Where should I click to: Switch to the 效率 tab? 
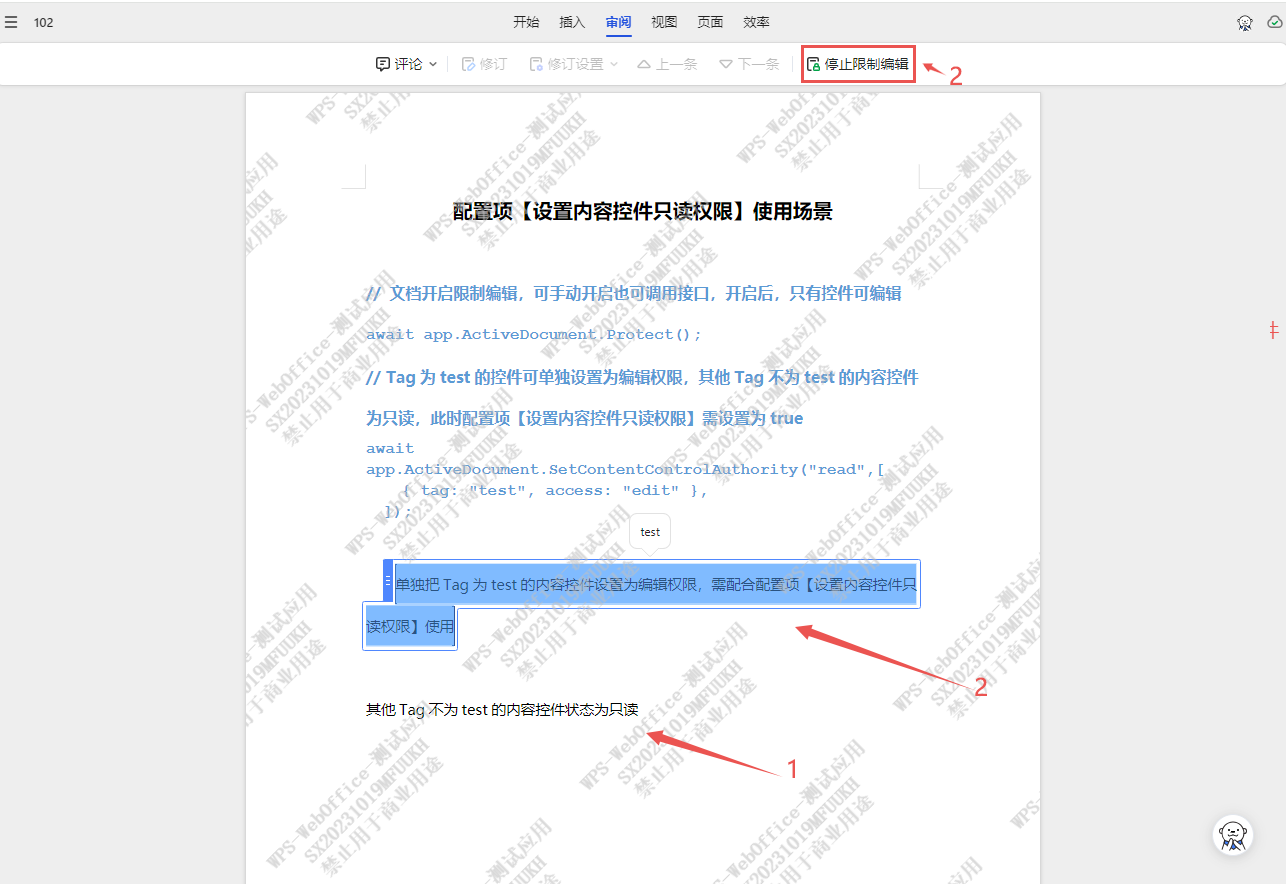pyautogui.click(x=757, y=22)
